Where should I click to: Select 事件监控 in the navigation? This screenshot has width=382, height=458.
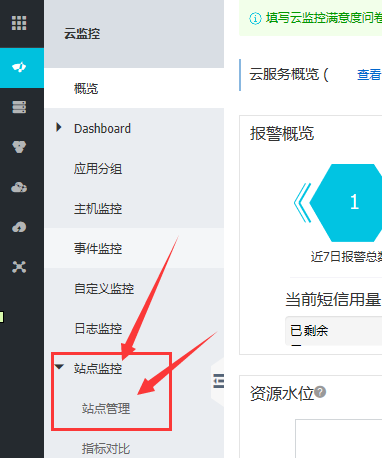134,248
